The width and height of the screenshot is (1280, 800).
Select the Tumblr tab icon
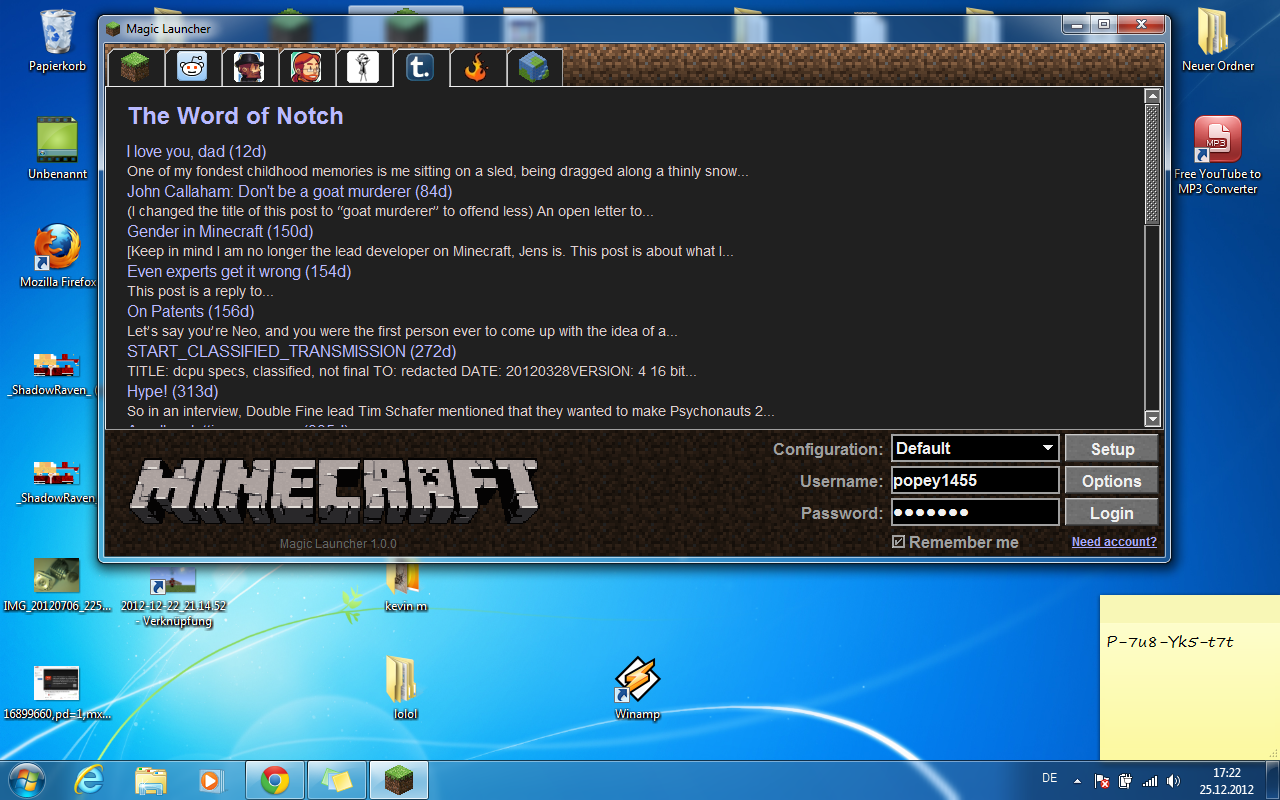coord(420,67)
